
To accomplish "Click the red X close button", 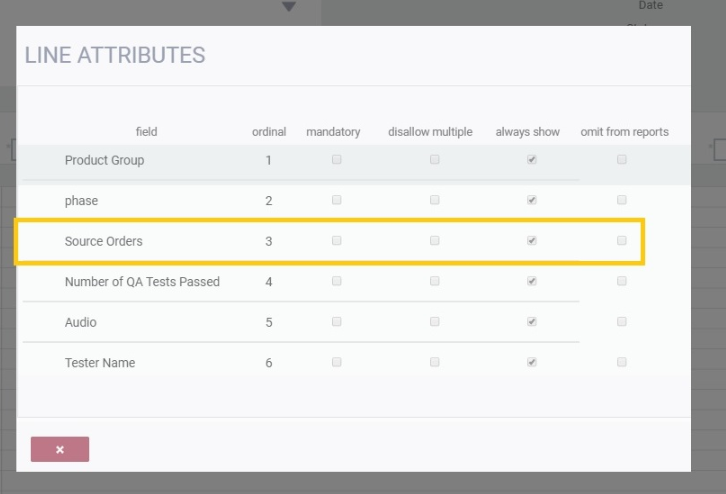I will tap(60, 450).
